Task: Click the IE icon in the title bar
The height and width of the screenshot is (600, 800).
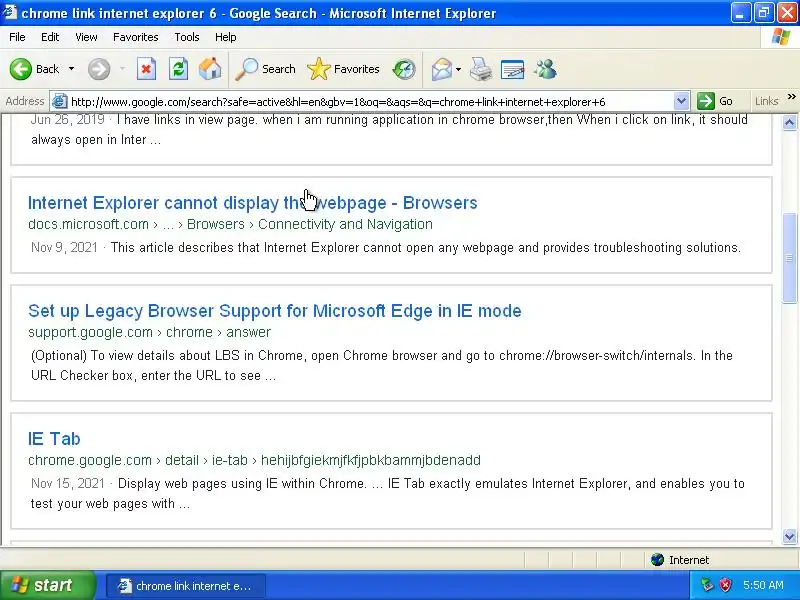Action: pos(10,13)
